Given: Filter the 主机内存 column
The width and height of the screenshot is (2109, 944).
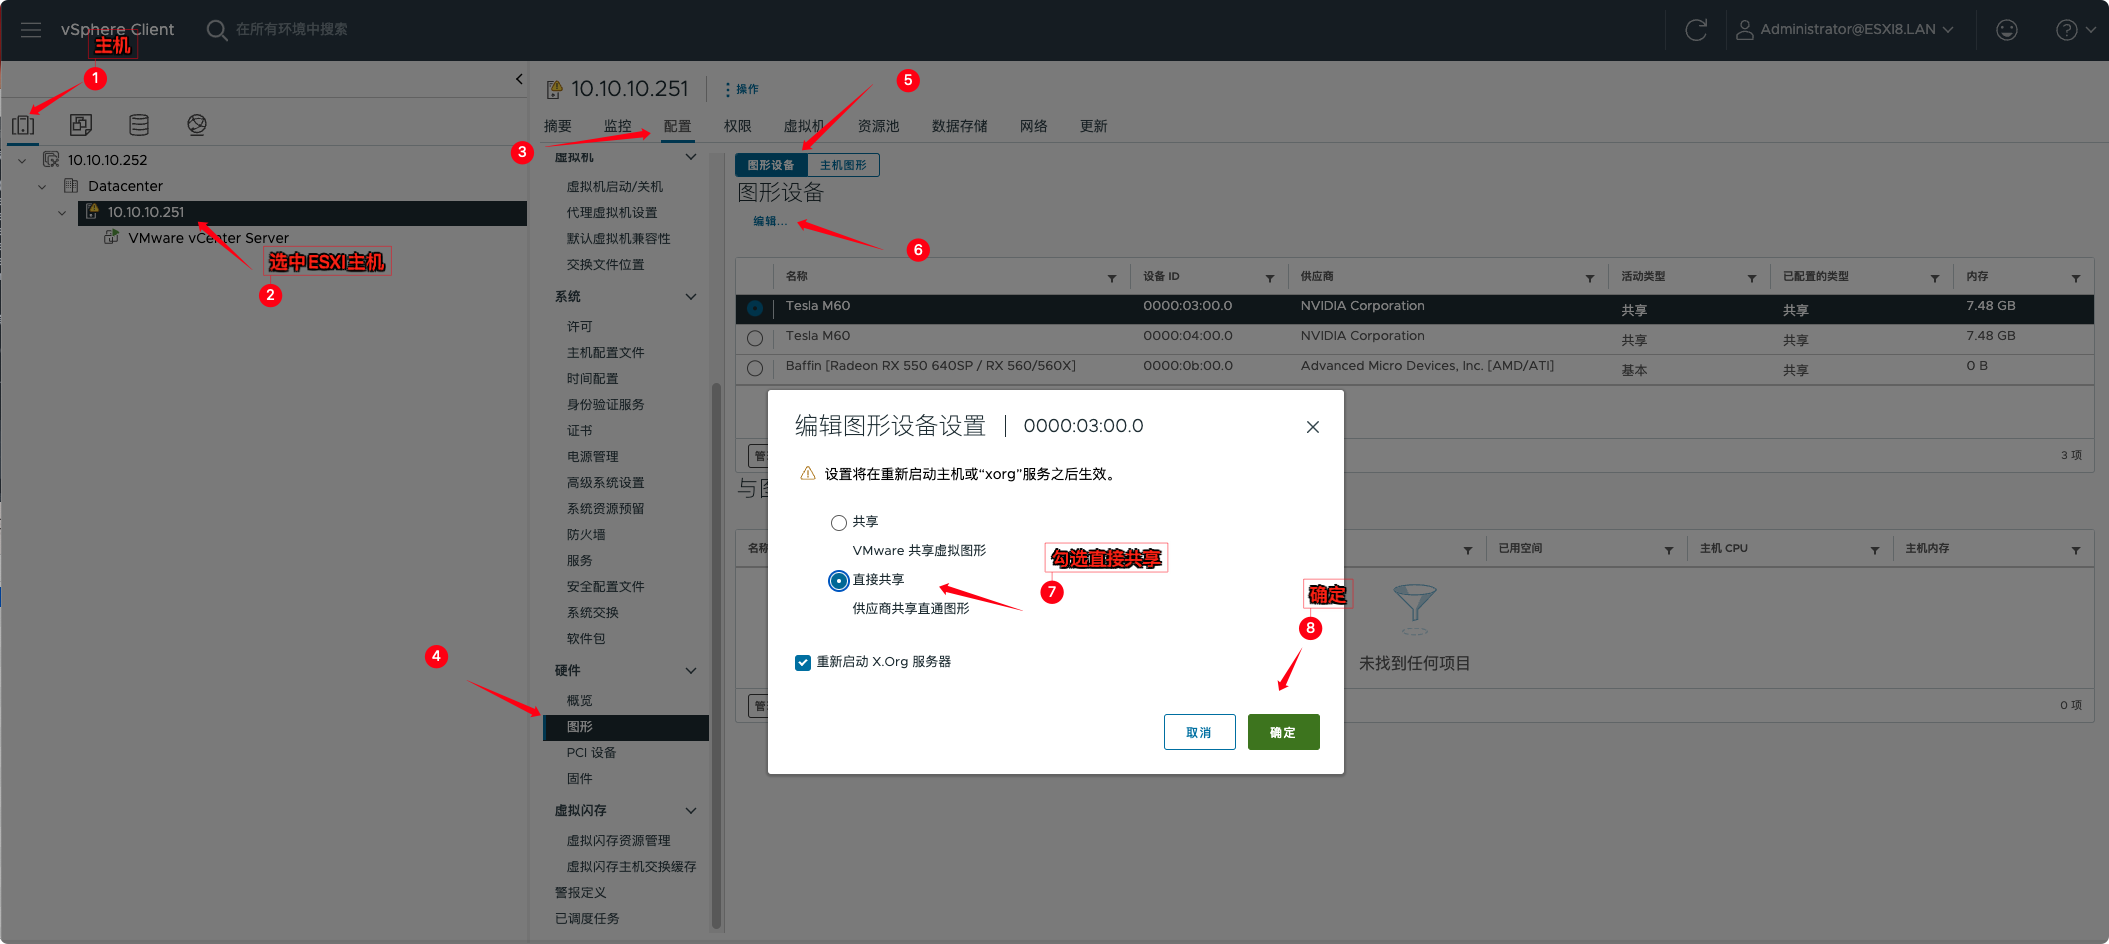Looking at the screenshot, I should pos(2076,550).
